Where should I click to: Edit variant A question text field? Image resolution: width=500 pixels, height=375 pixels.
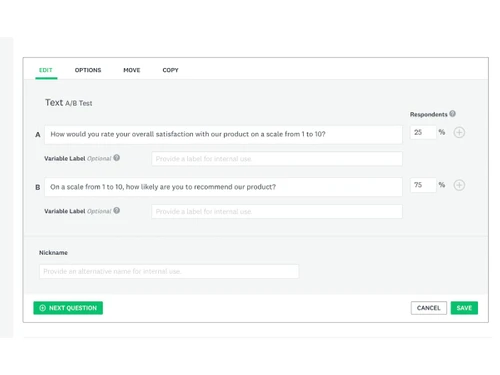(x=223, y=134)
